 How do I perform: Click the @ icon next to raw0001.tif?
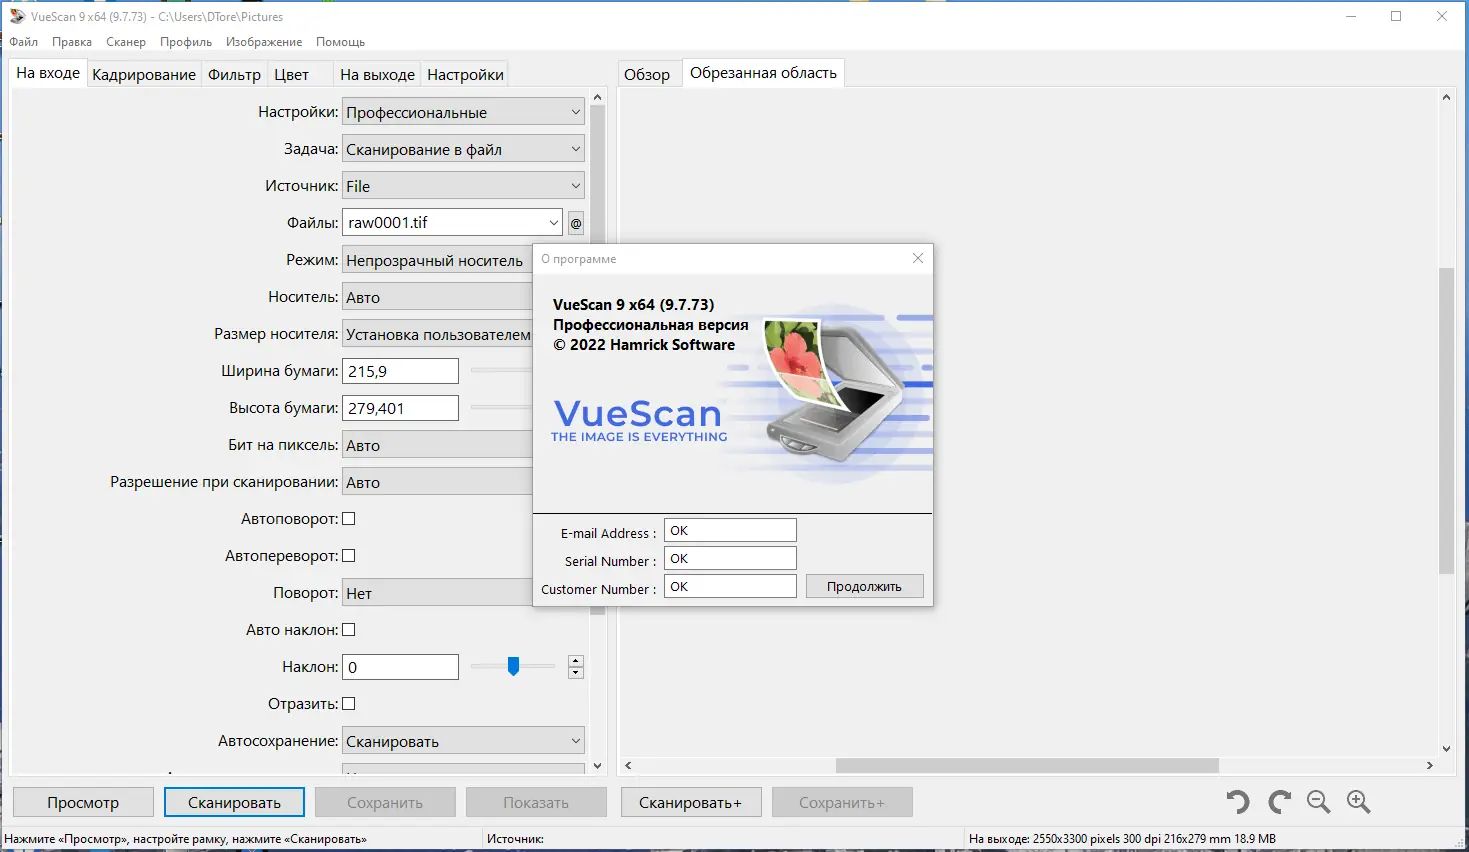coord(575,222)
